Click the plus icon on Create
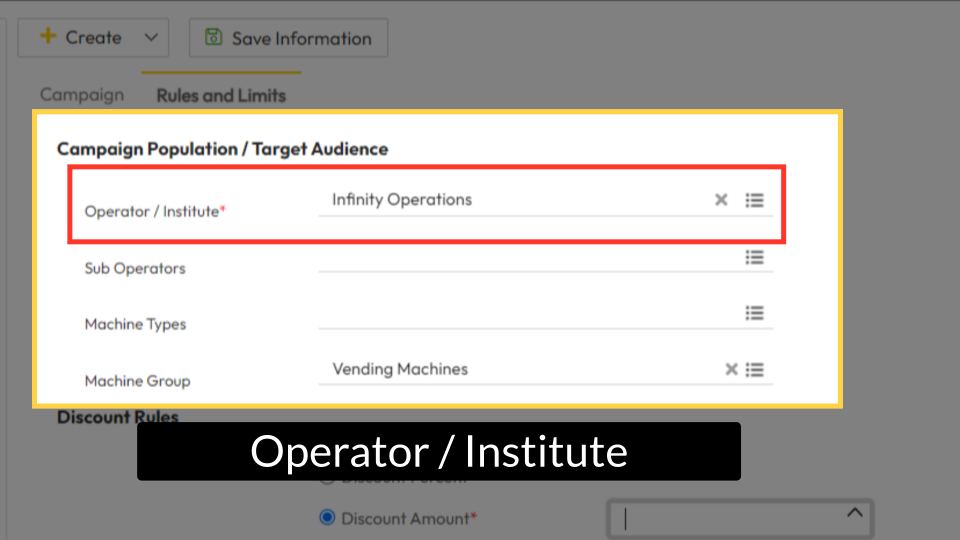Viewport: 960px width, 540px height. point(47,37)
